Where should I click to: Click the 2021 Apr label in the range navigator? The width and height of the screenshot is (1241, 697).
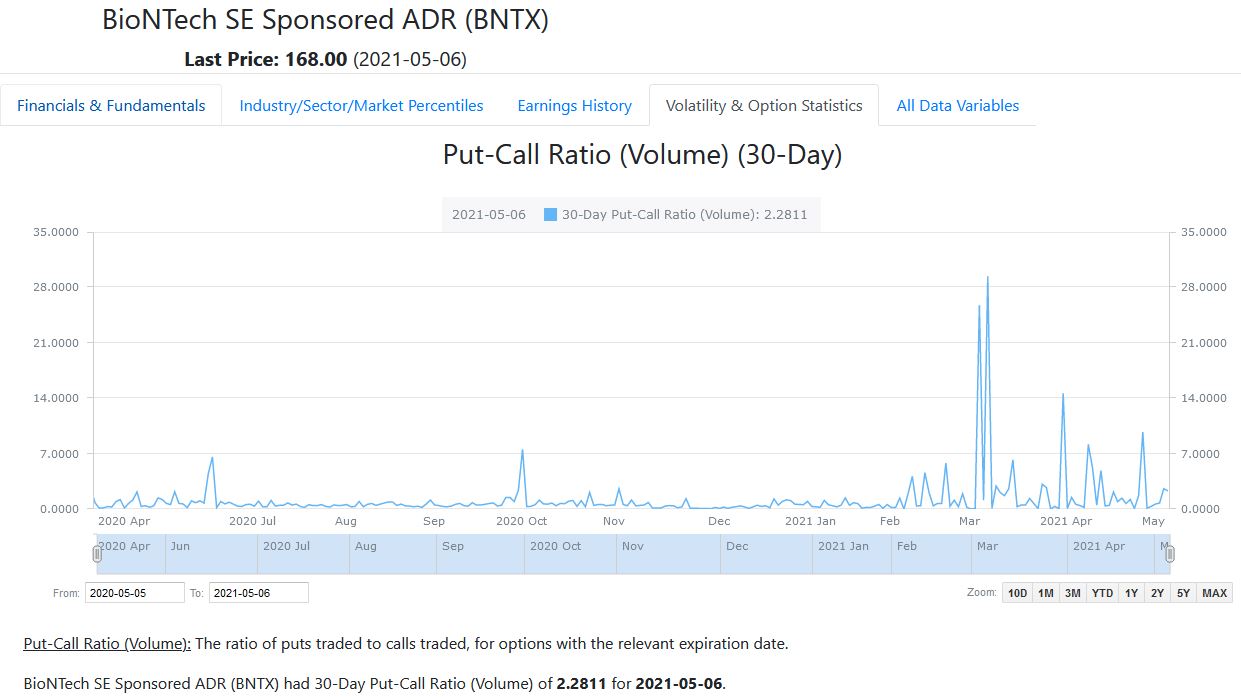pyautogui.click(x=1099, y=546)
